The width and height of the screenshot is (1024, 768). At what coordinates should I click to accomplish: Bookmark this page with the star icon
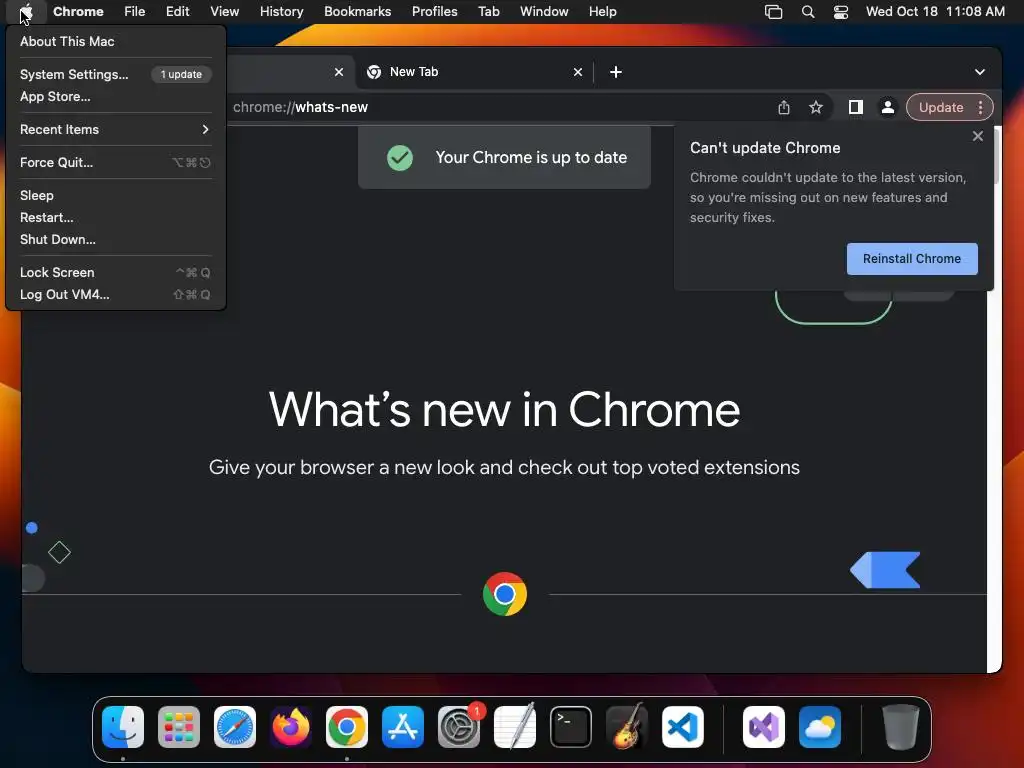(x=816, y=107)
